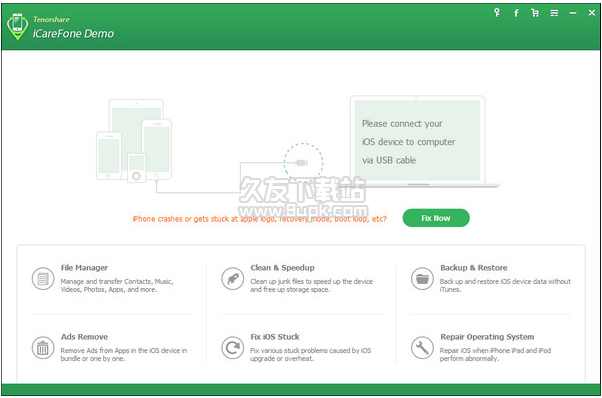Click the orange iPhone crashes notice text
The height and width of the screenshot is (398, 602).
tap(260, 219)
